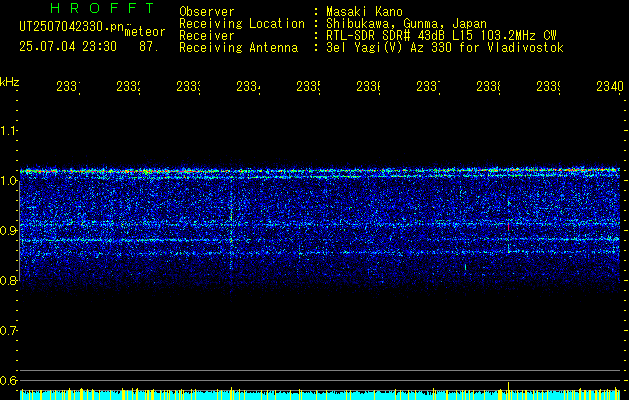Select the filename UT2507042330.pn

(72, 27)
